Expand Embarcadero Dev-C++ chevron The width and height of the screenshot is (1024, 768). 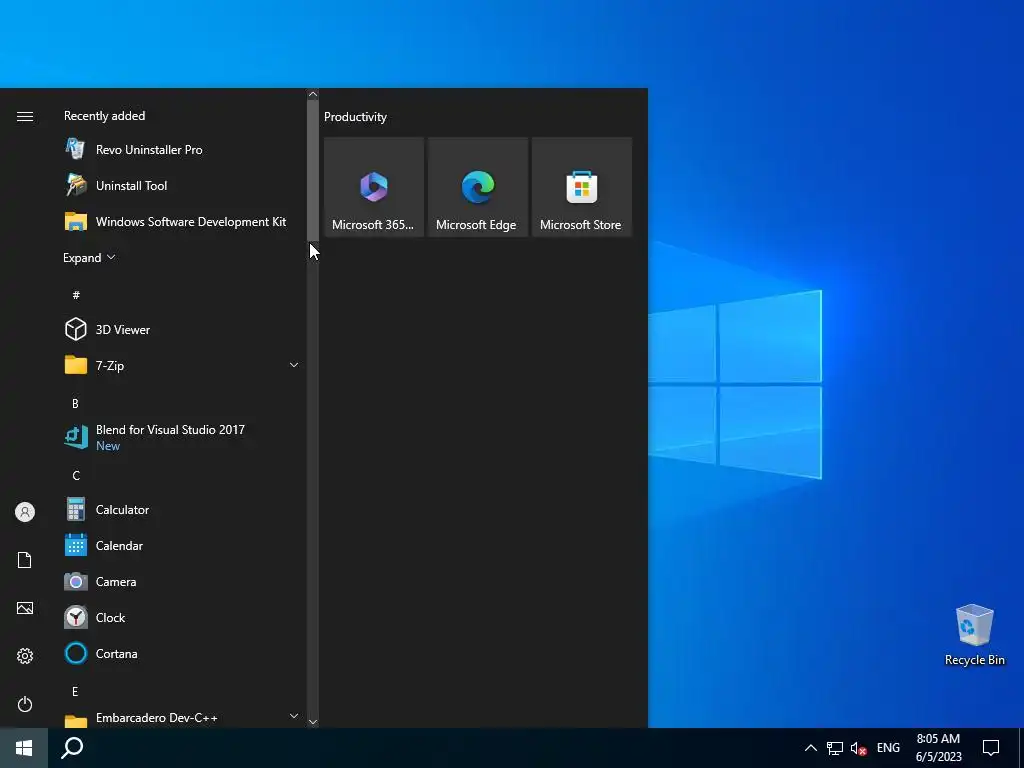coord(294,716)
